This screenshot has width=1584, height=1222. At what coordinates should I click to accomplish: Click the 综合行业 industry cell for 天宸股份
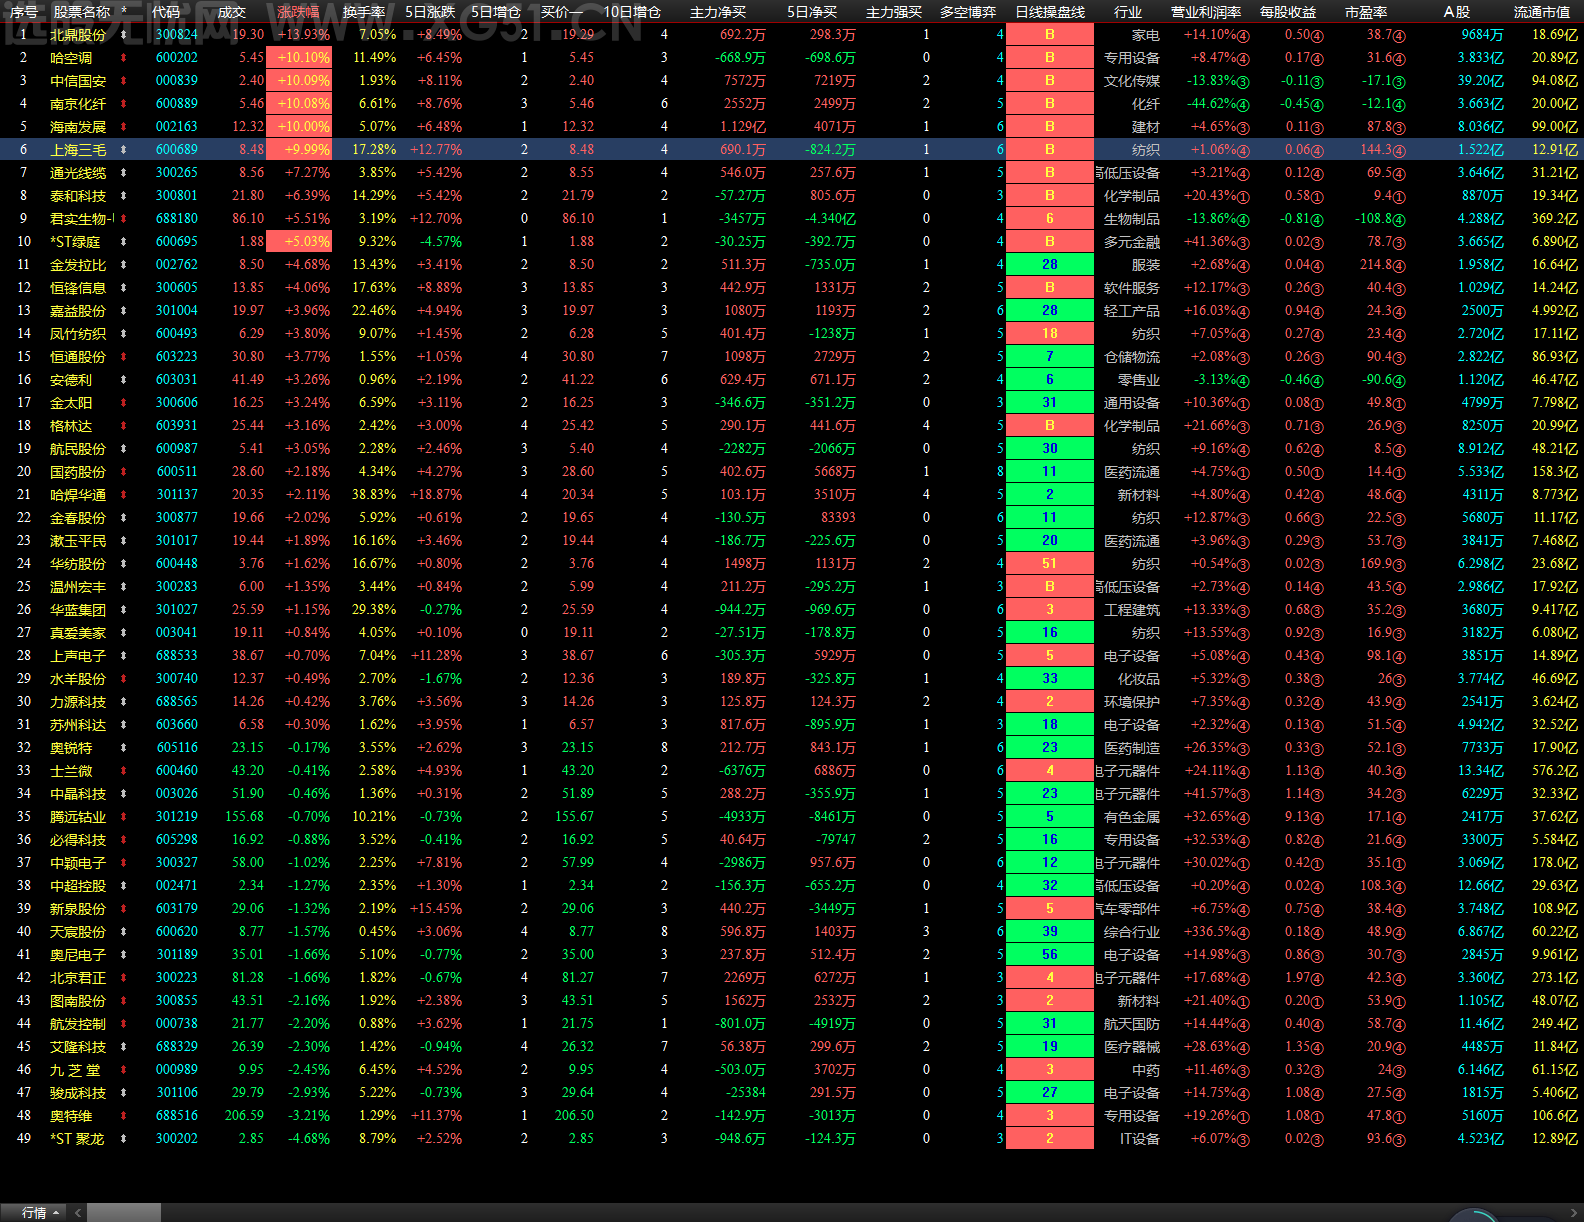coord(1132,932)
